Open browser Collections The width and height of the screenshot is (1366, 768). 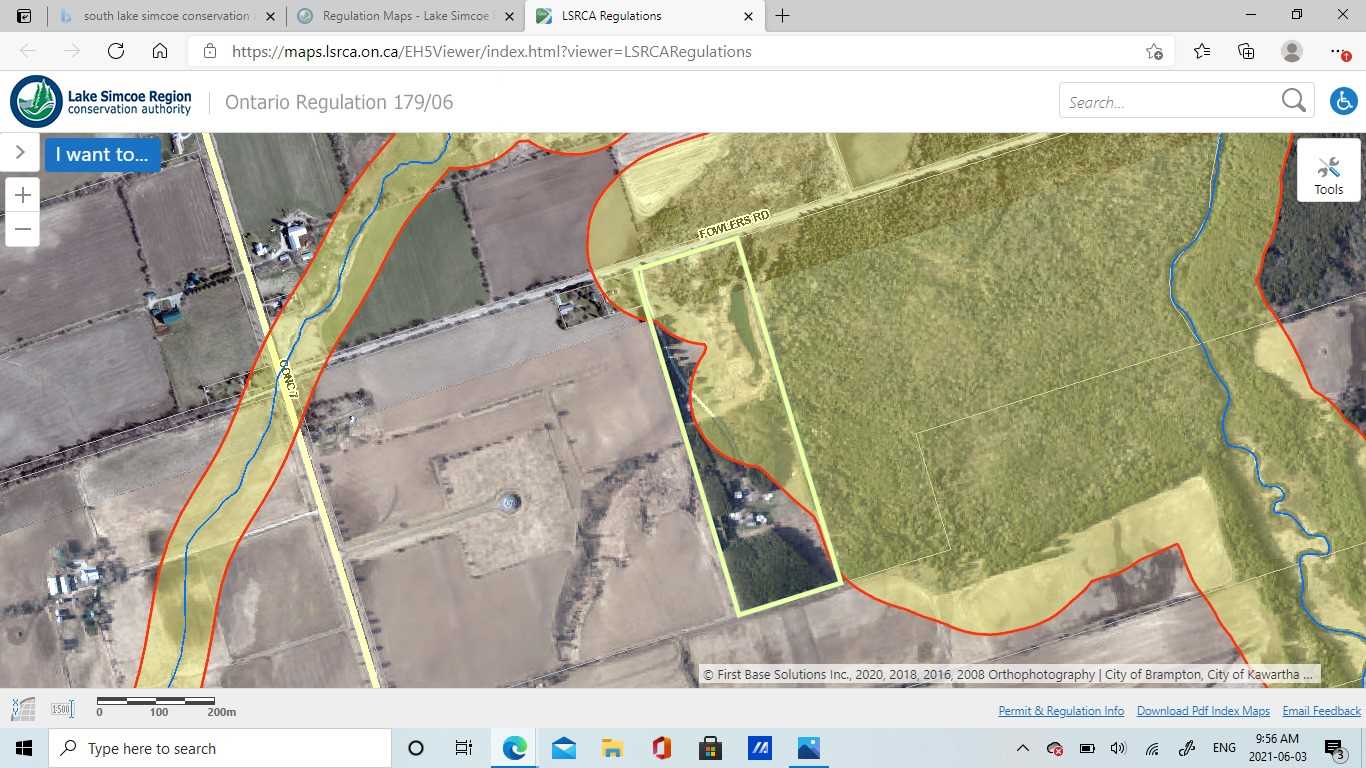(1246, 51)
